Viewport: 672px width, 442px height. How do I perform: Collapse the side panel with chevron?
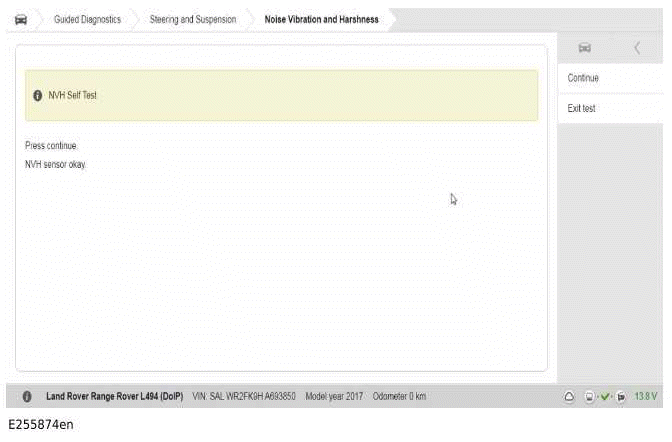click(637, 48)
